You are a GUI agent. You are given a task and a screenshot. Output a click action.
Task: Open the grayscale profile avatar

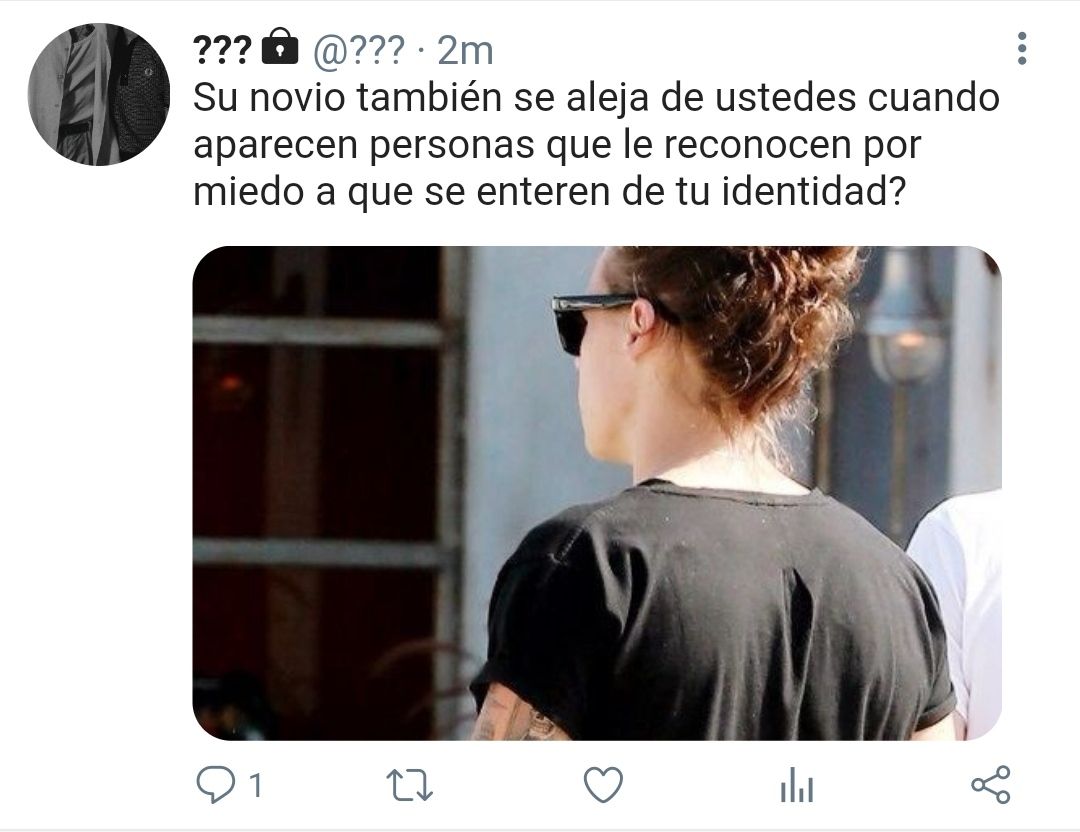pyautogui.click(x=98, y=94)
